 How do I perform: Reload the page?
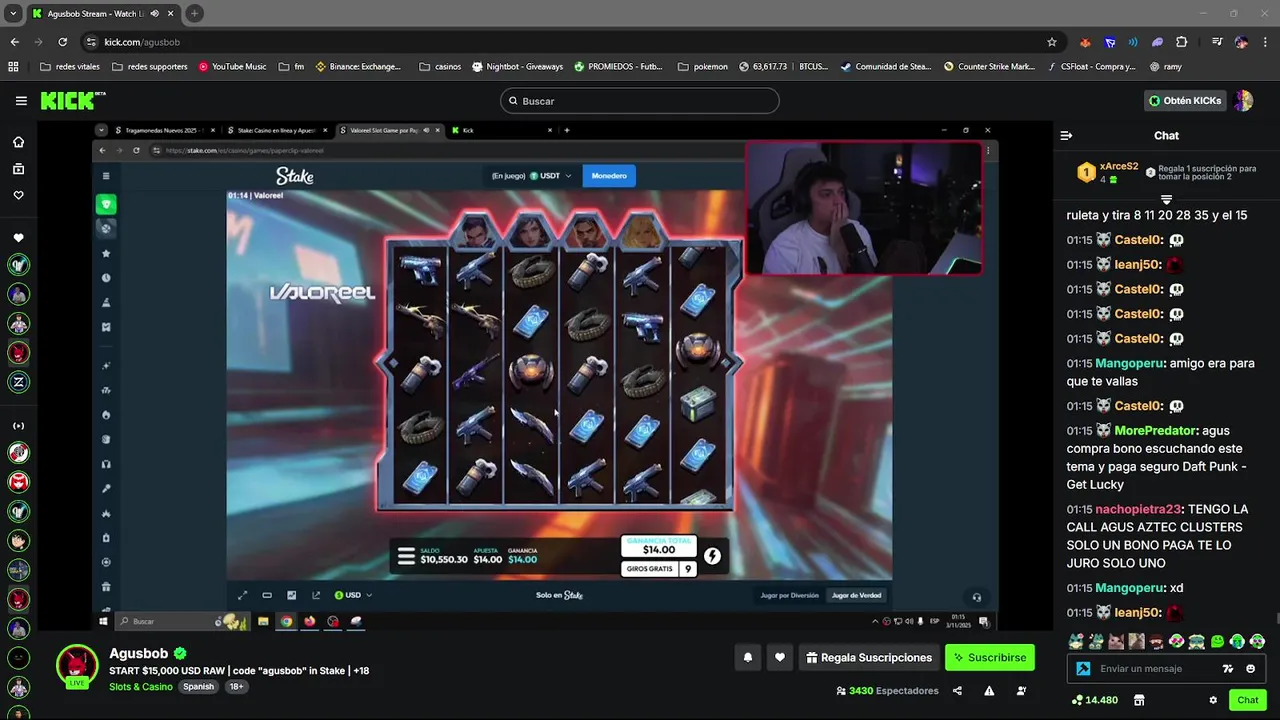pos(62,42)
